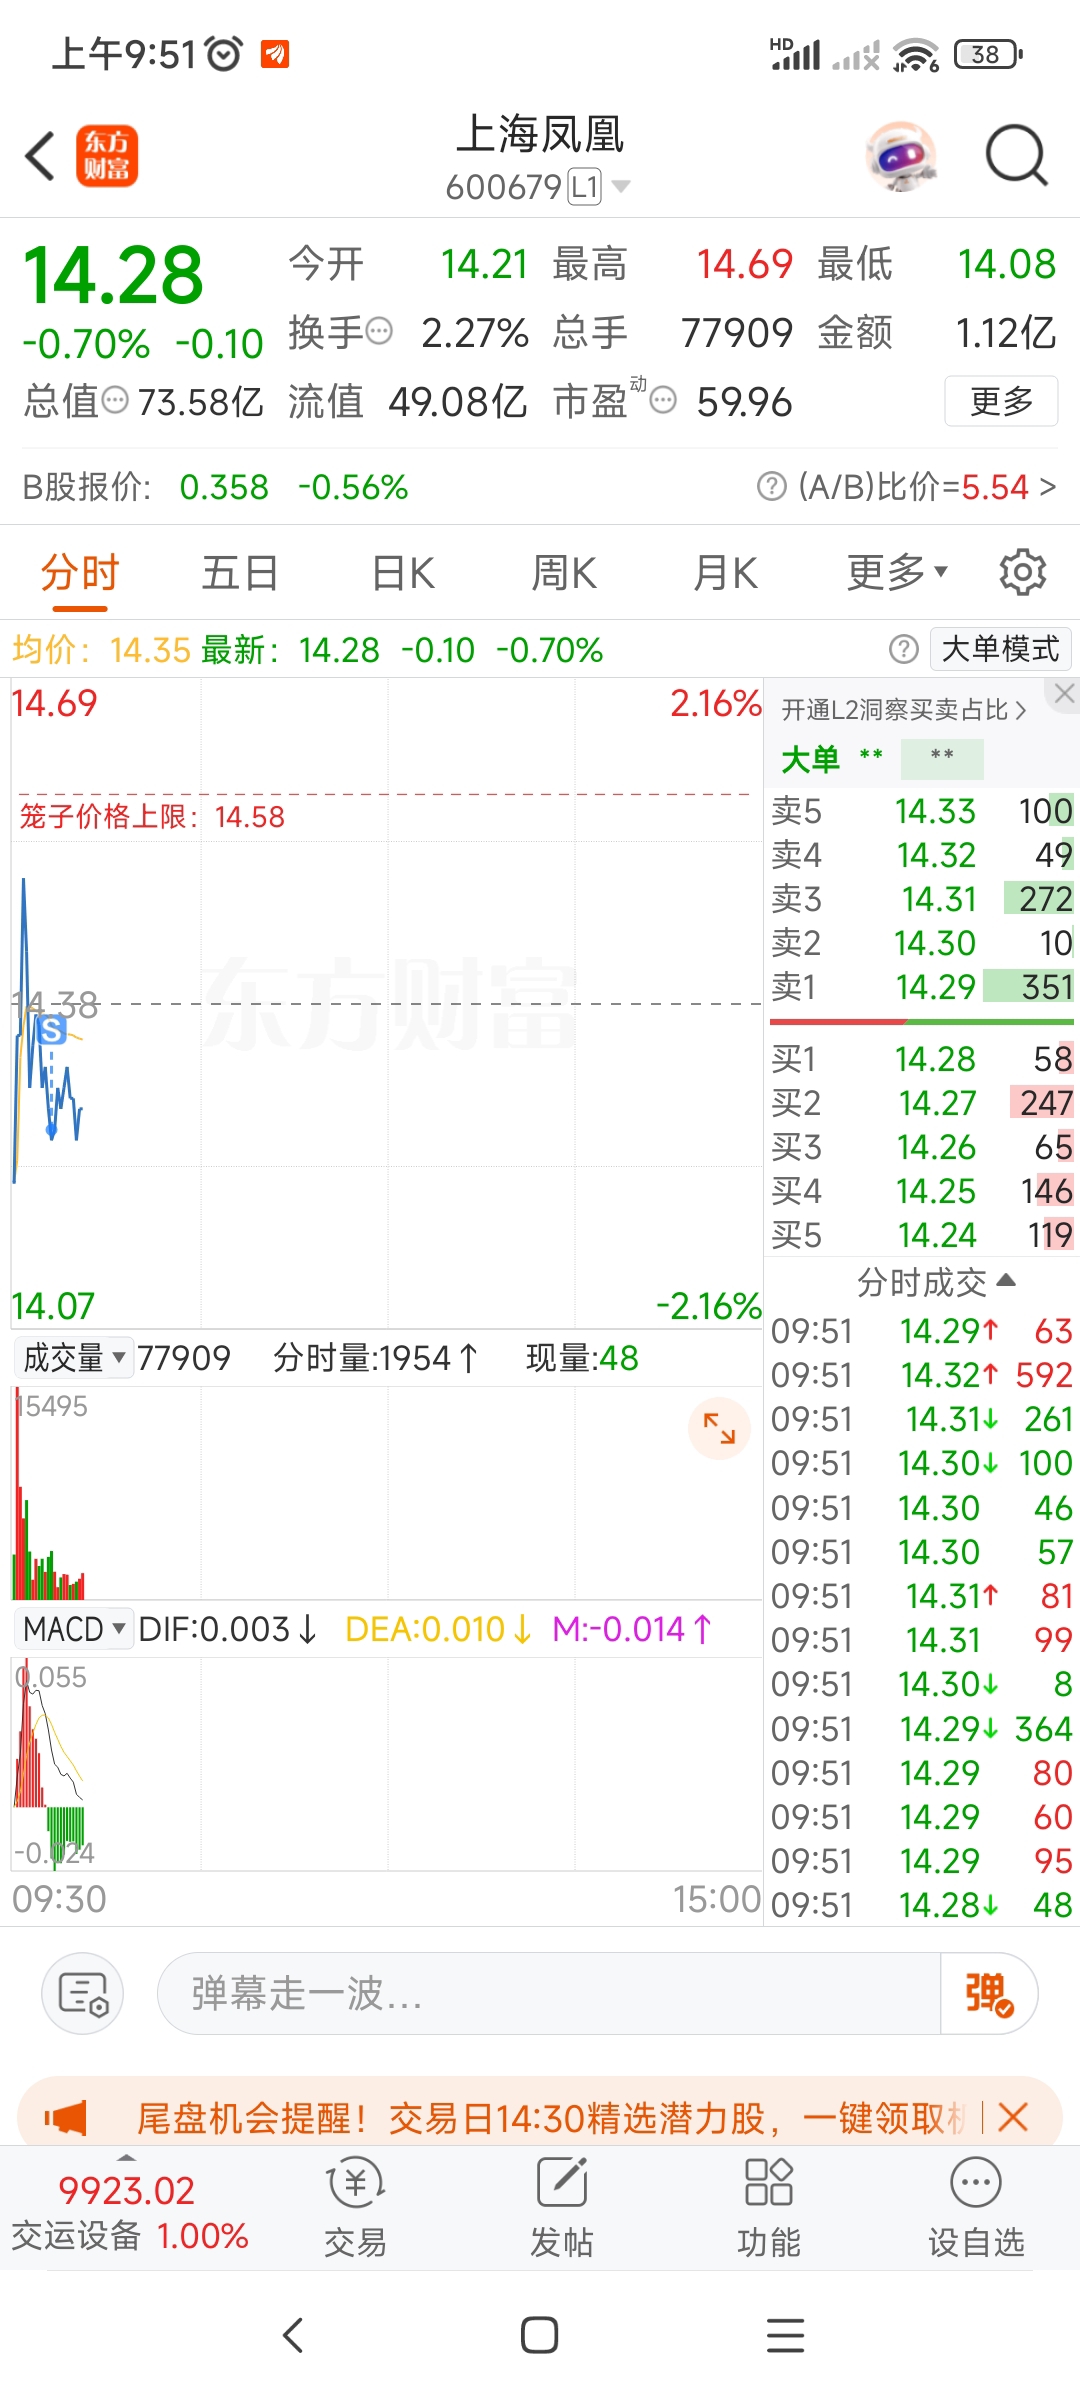Tap the 市盈 info icon

[663, 401]
